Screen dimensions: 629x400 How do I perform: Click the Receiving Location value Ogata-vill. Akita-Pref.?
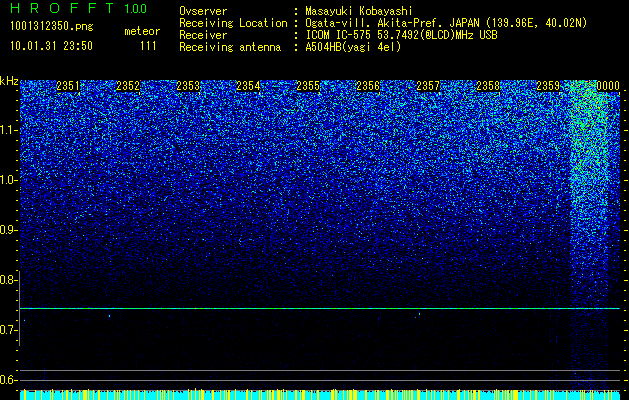[x=370, y=23]
